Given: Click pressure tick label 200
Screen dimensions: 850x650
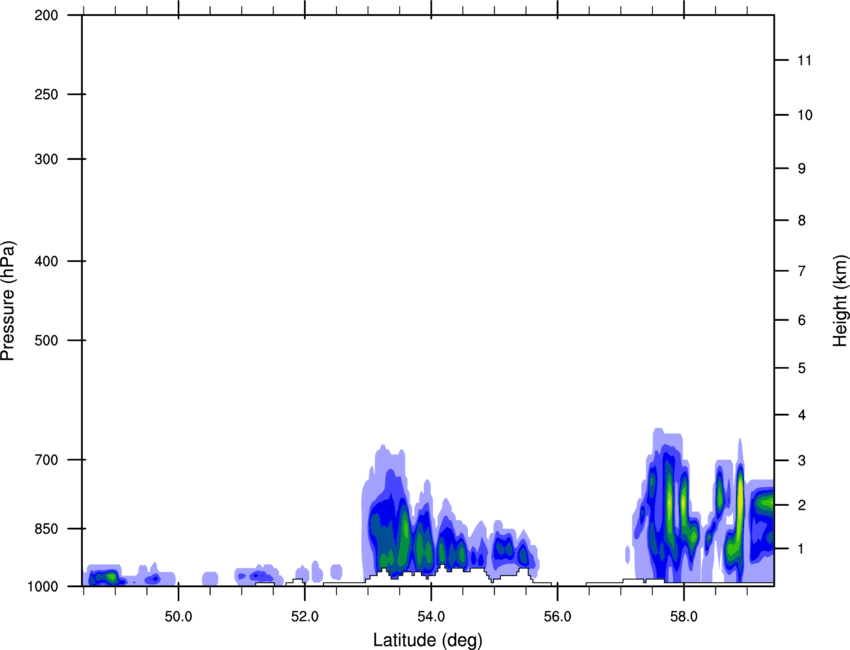Looking at the screenshot, I should 46,15.
